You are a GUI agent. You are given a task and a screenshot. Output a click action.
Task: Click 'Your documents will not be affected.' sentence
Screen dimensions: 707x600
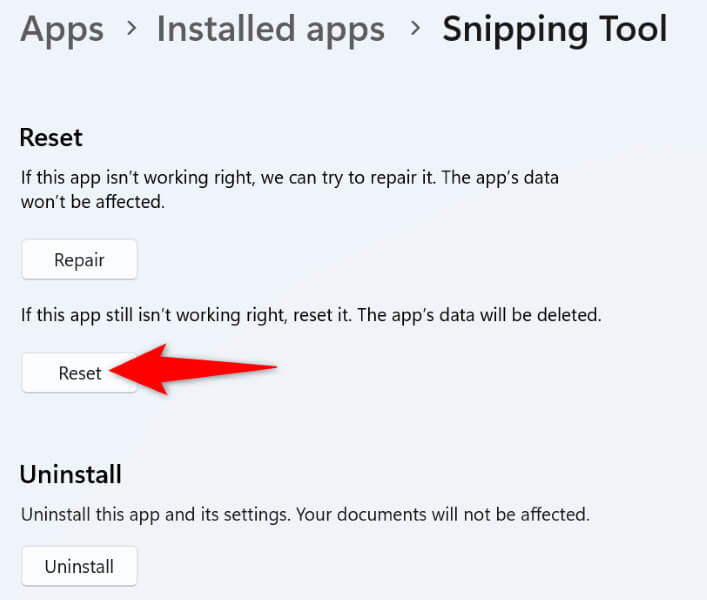(x=443, y=514)
